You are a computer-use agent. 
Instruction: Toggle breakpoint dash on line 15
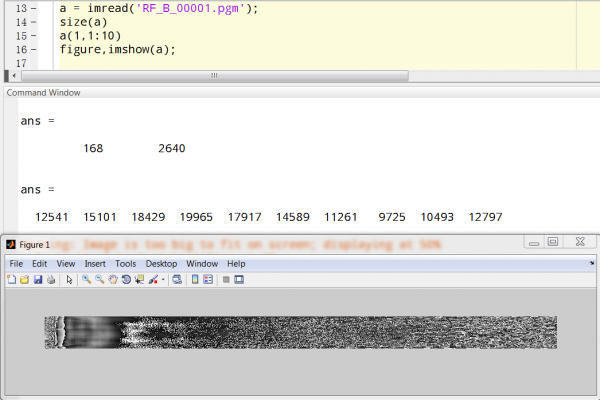coord(34,36)
